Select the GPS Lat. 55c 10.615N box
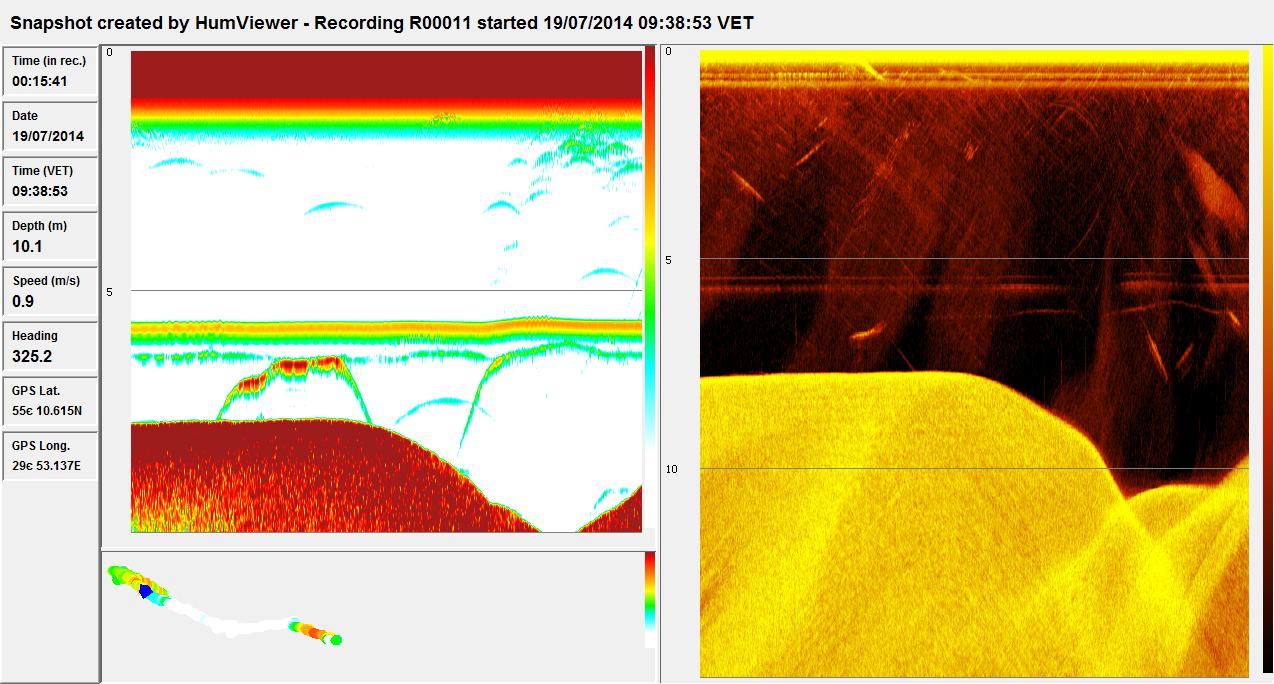The image size is (1274, 684). point(50,401)
